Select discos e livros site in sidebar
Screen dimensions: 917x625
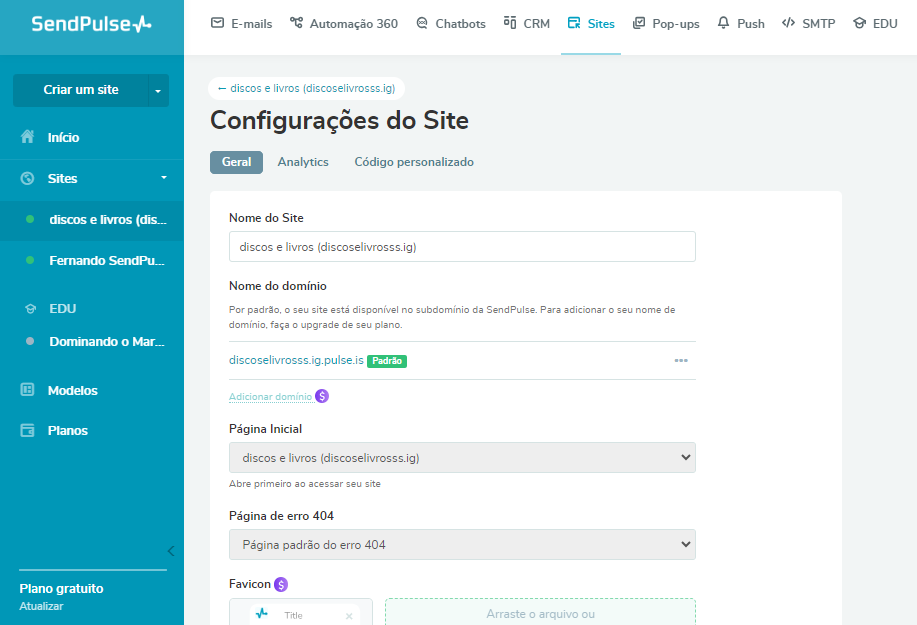point(92,220)
